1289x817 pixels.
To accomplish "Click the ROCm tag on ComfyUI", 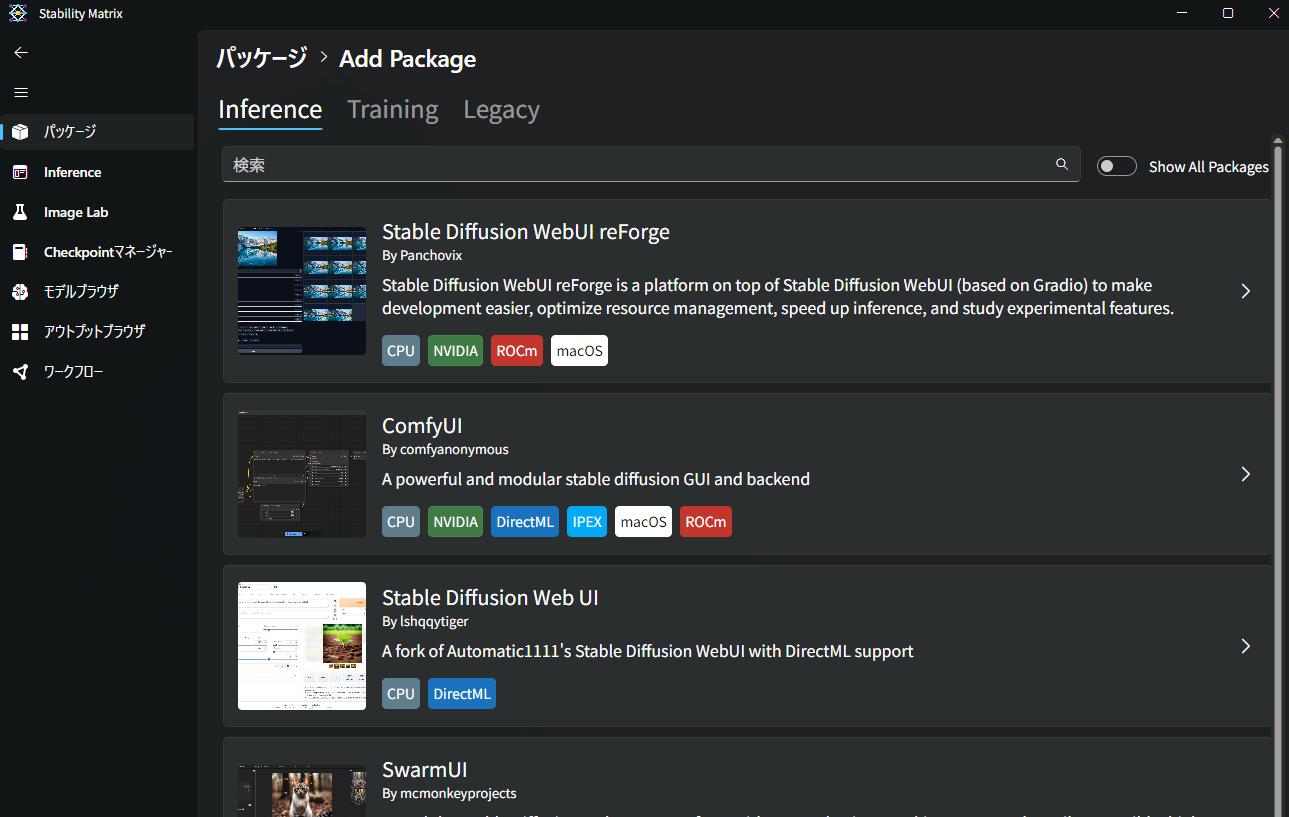I will click(706, 522).
